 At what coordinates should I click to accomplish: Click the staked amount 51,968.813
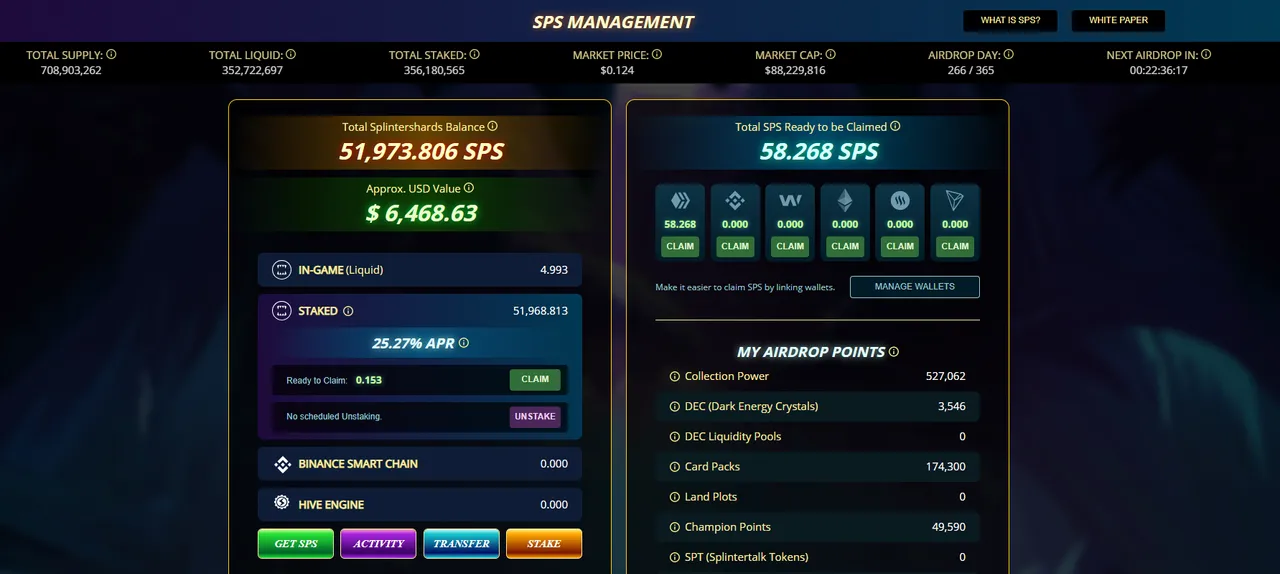coord(540,311)
